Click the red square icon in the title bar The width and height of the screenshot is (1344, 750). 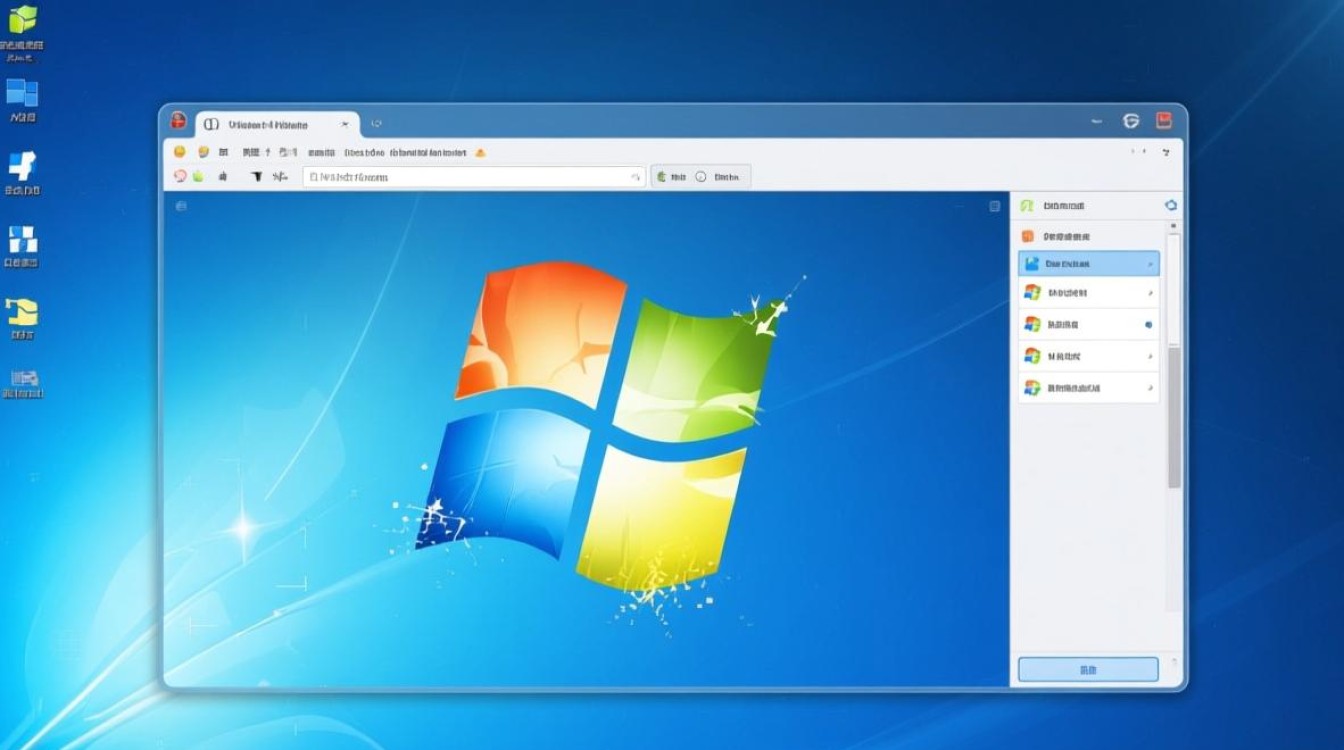pos(1163,121)
